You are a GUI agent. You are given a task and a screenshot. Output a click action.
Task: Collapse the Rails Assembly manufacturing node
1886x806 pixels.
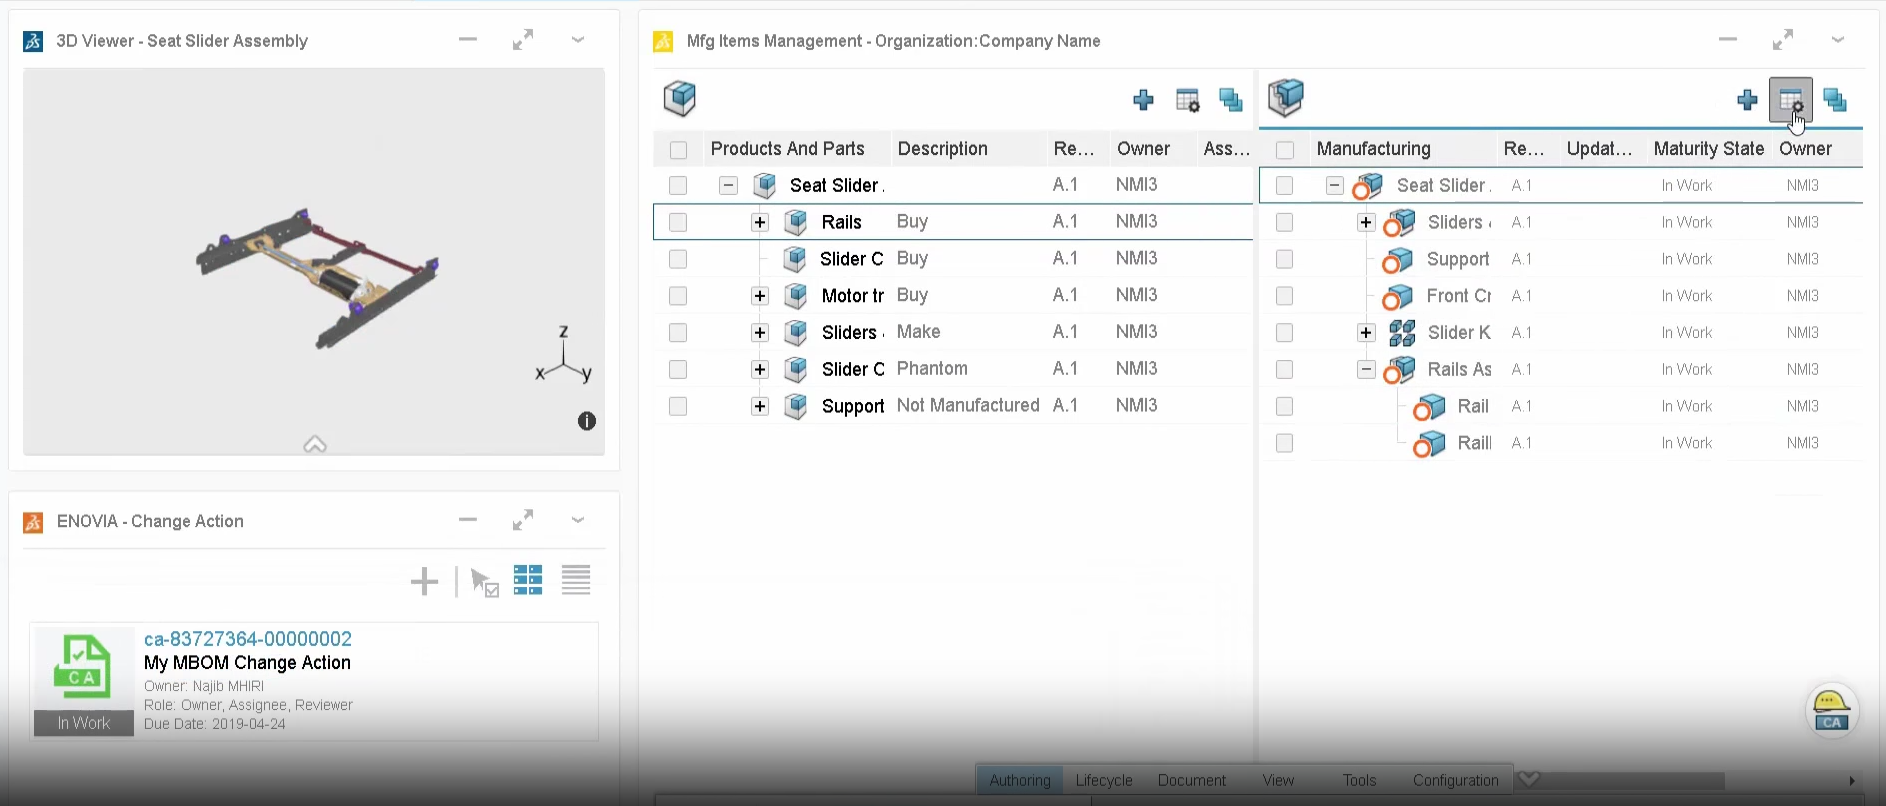(1366, 369)
